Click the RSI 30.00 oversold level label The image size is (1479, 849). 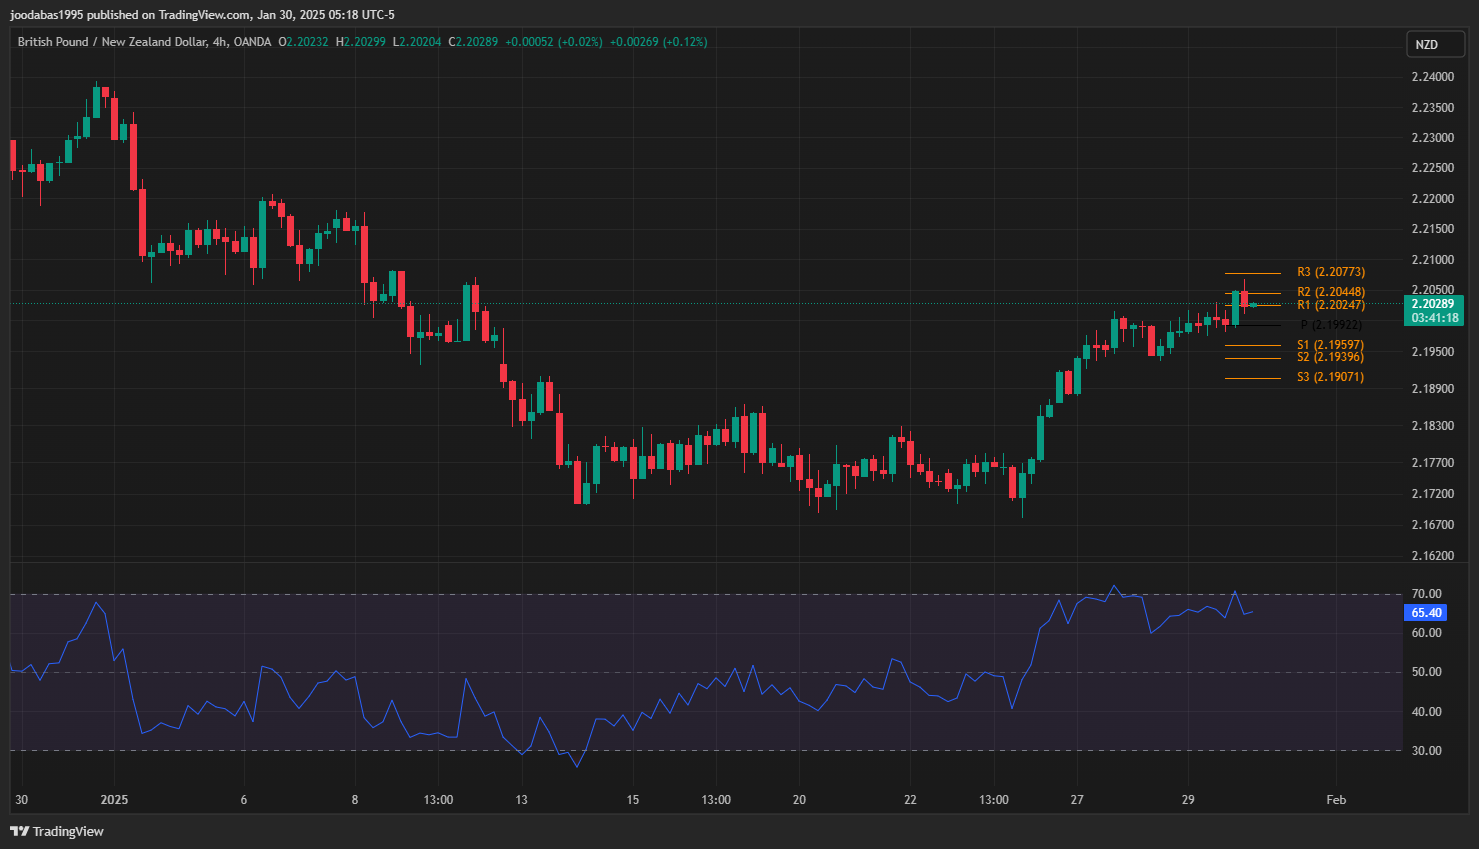click(1426, 751)
